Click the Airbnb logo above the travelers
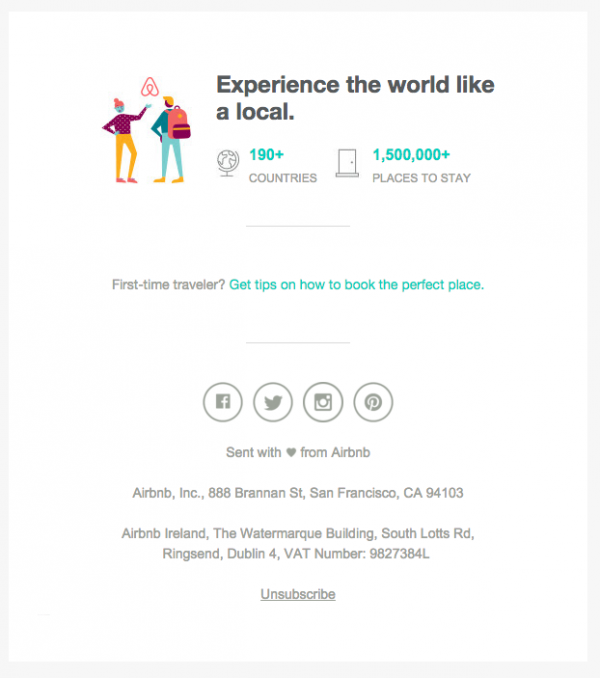This screenshot has height=678, width=600. pos(150,86)
